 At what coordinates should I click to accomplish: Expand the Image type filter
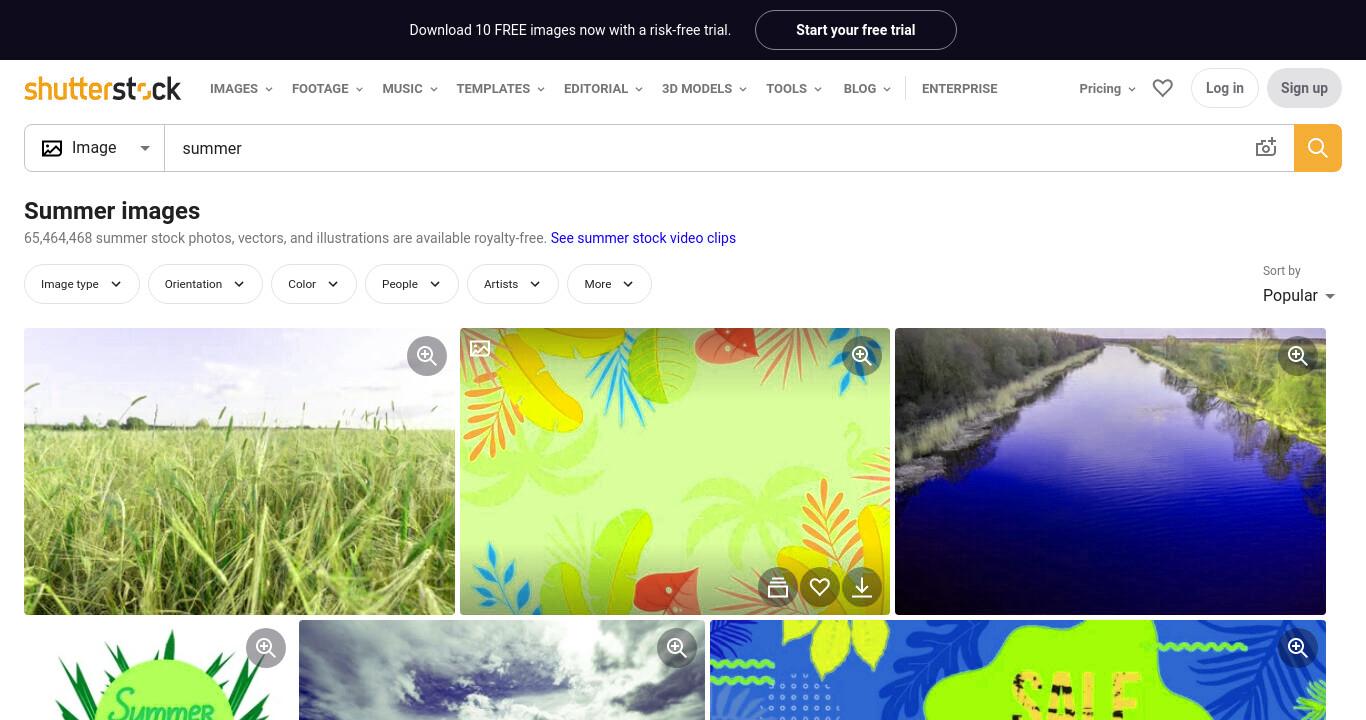pyautogui.click(x=82, y=284)
